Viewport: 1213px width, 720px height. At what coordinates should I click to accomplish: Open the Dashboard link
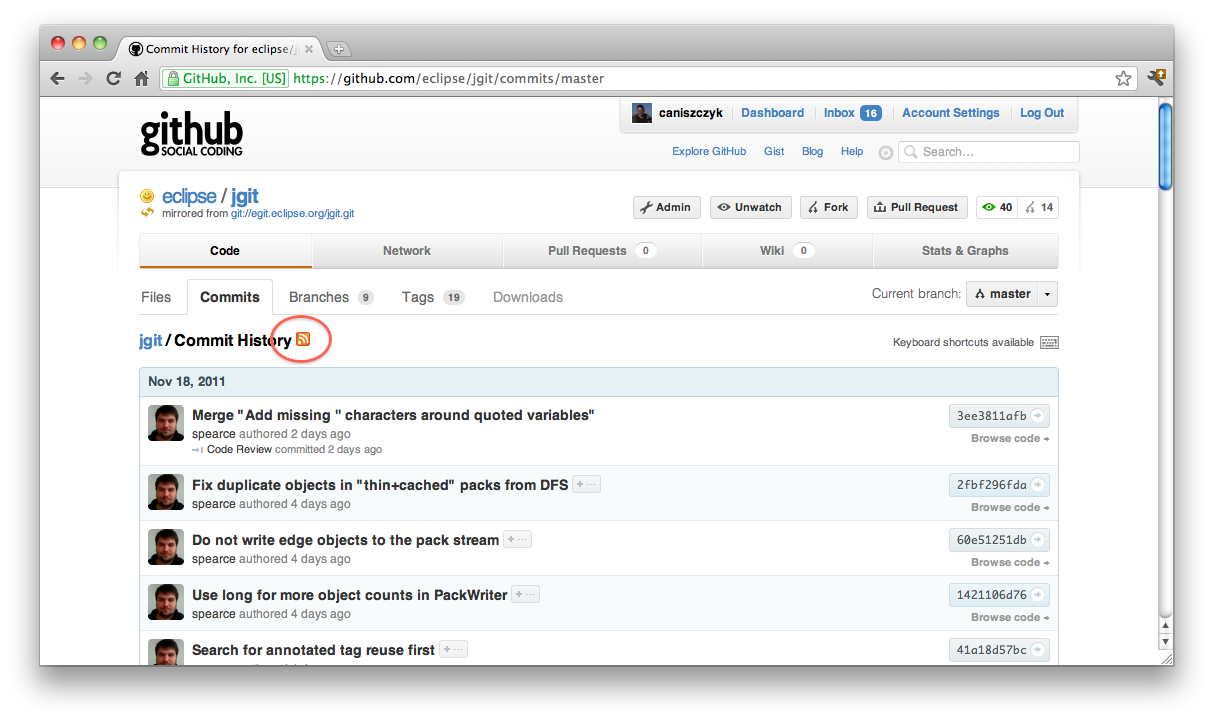pyautogui.click(x=772, y=113)
